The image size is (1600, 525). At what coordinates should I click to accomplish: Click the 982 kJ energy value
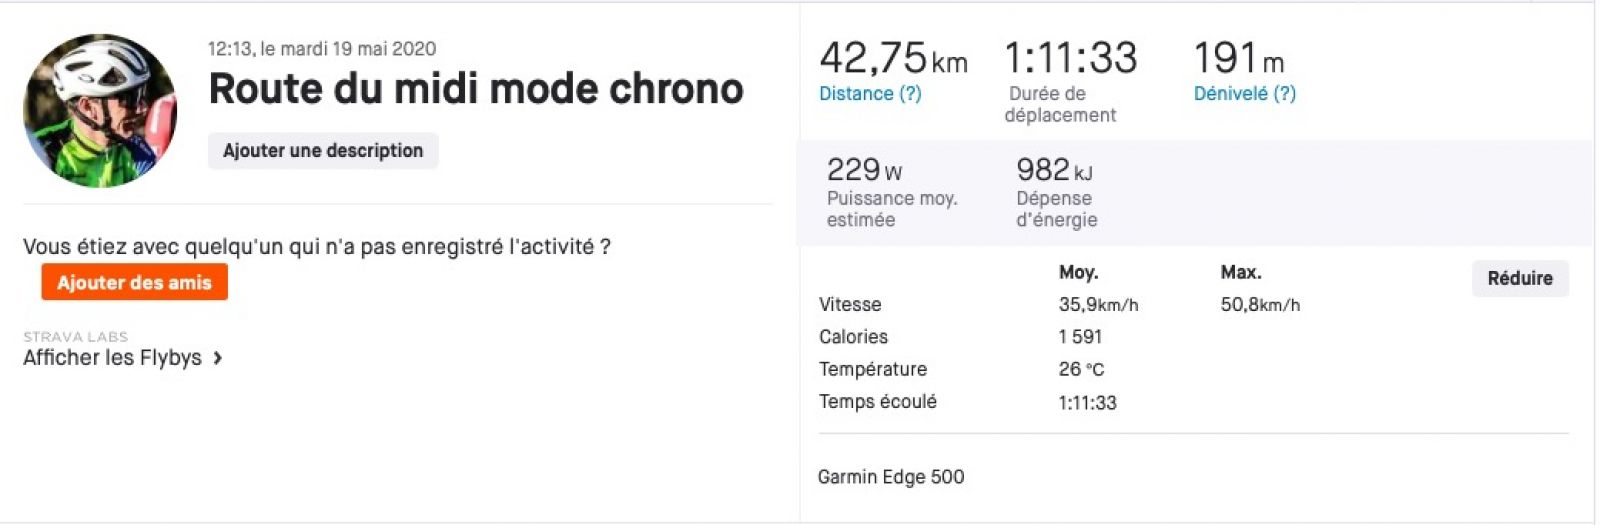(1054, 170)
